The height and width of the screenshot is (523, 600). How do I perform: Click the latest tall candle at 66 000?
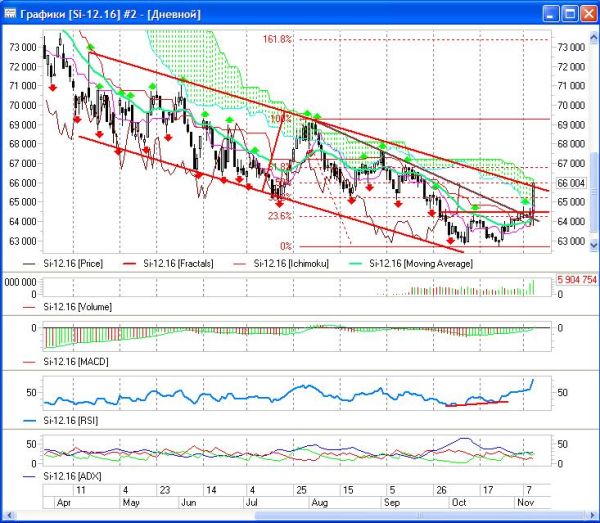pos(533,203)
